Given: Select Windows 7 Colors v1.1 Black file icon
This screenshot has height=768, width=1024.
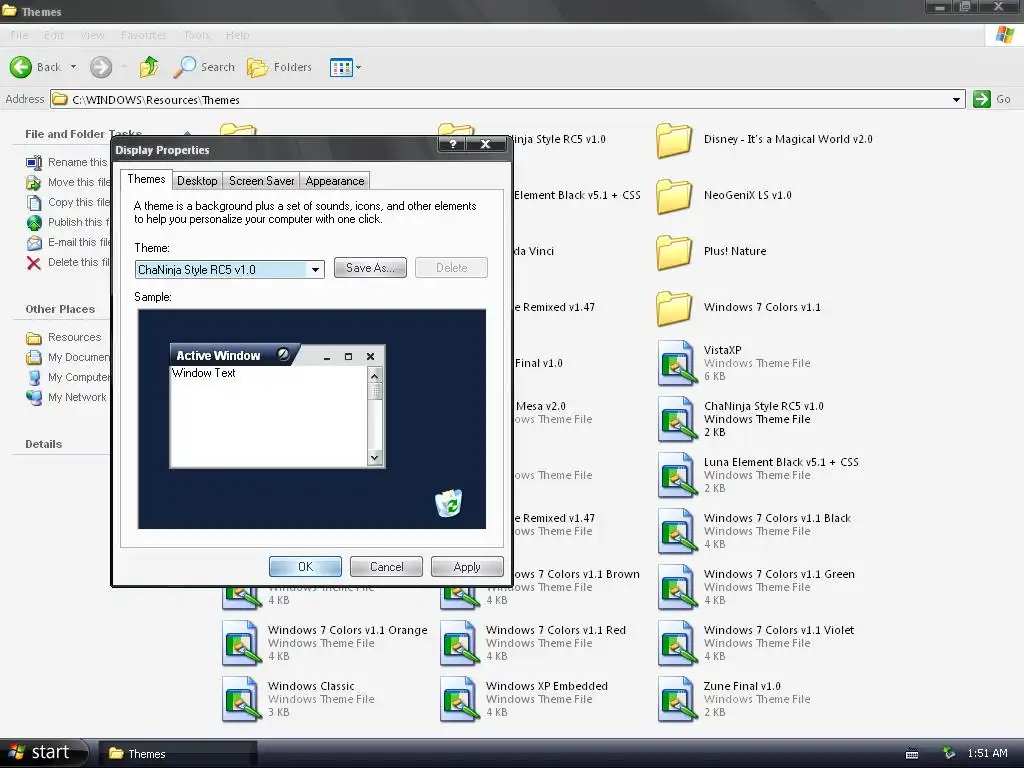Looking at the screenshot, I should [x=676, y=532].
